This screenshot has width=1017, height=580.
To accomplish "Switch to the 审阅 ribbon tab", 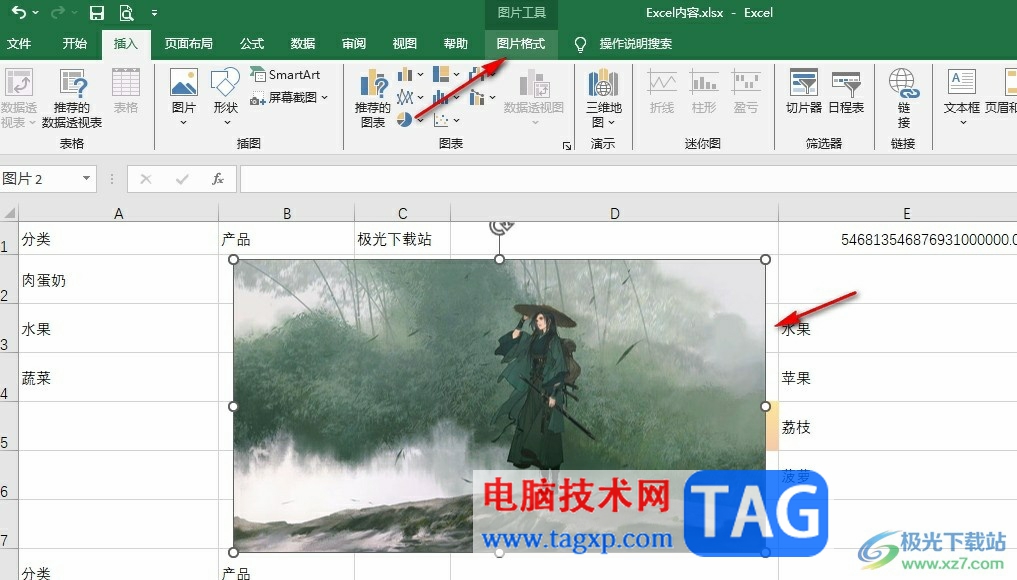I will (x=353, y=43).
